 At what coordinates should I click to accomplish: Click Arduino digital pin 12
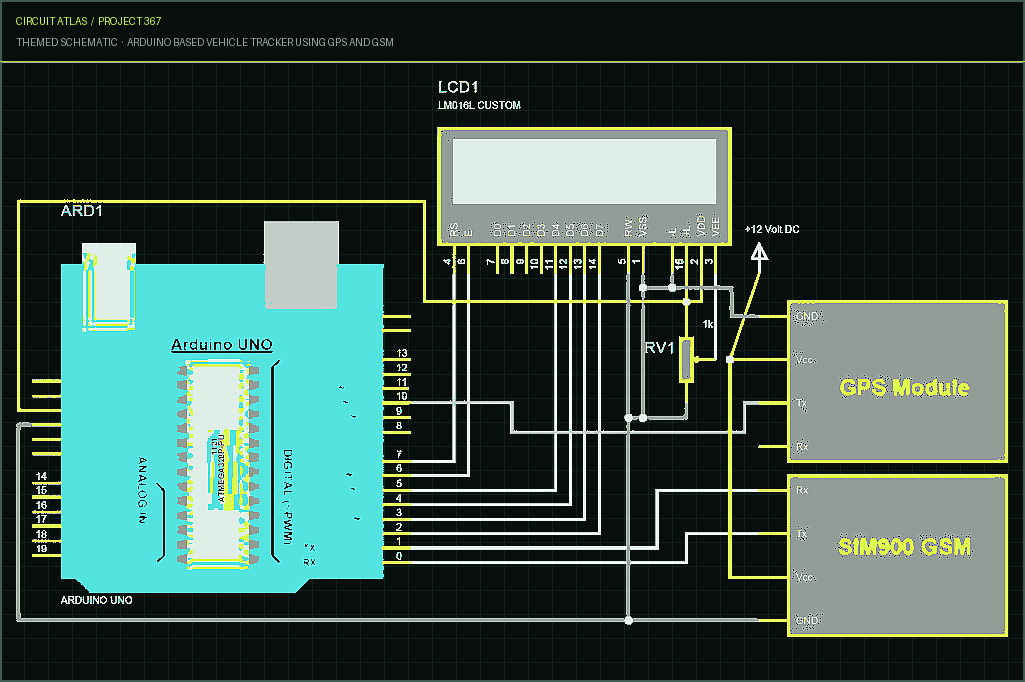coord(402,367)
